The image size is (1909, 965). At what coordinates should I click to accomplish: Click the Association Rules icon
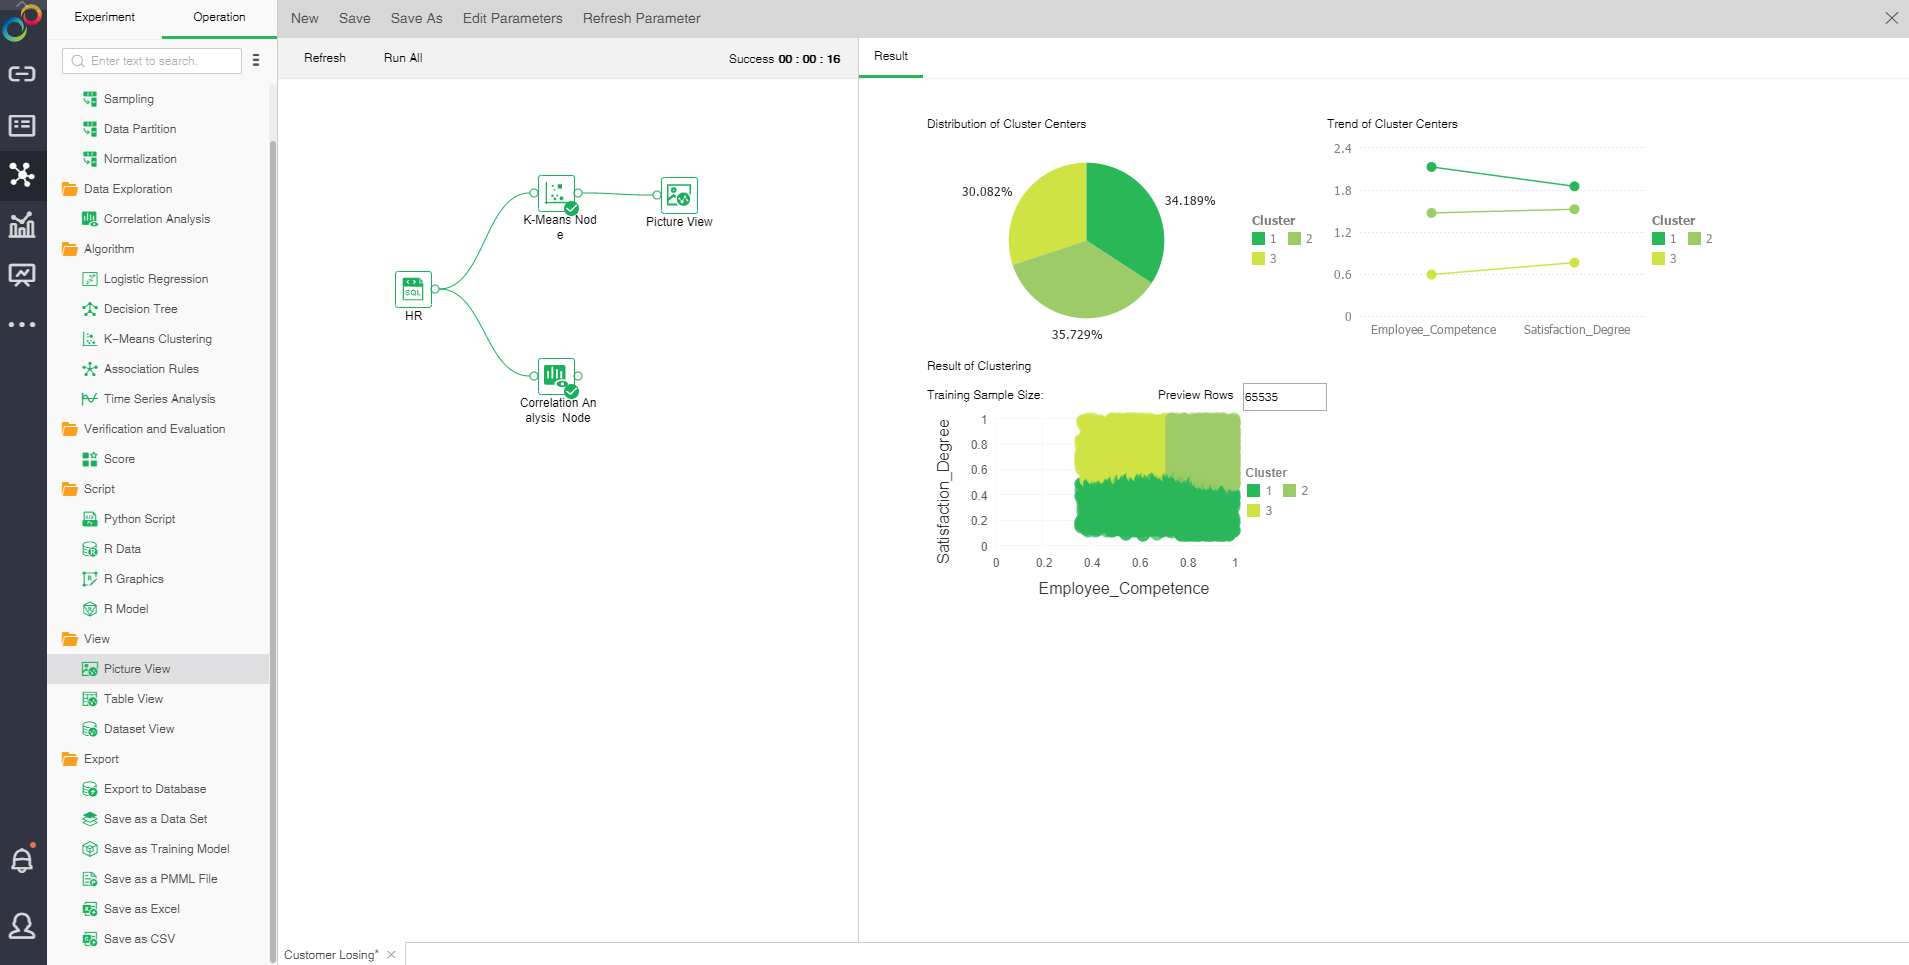(90, 369)
